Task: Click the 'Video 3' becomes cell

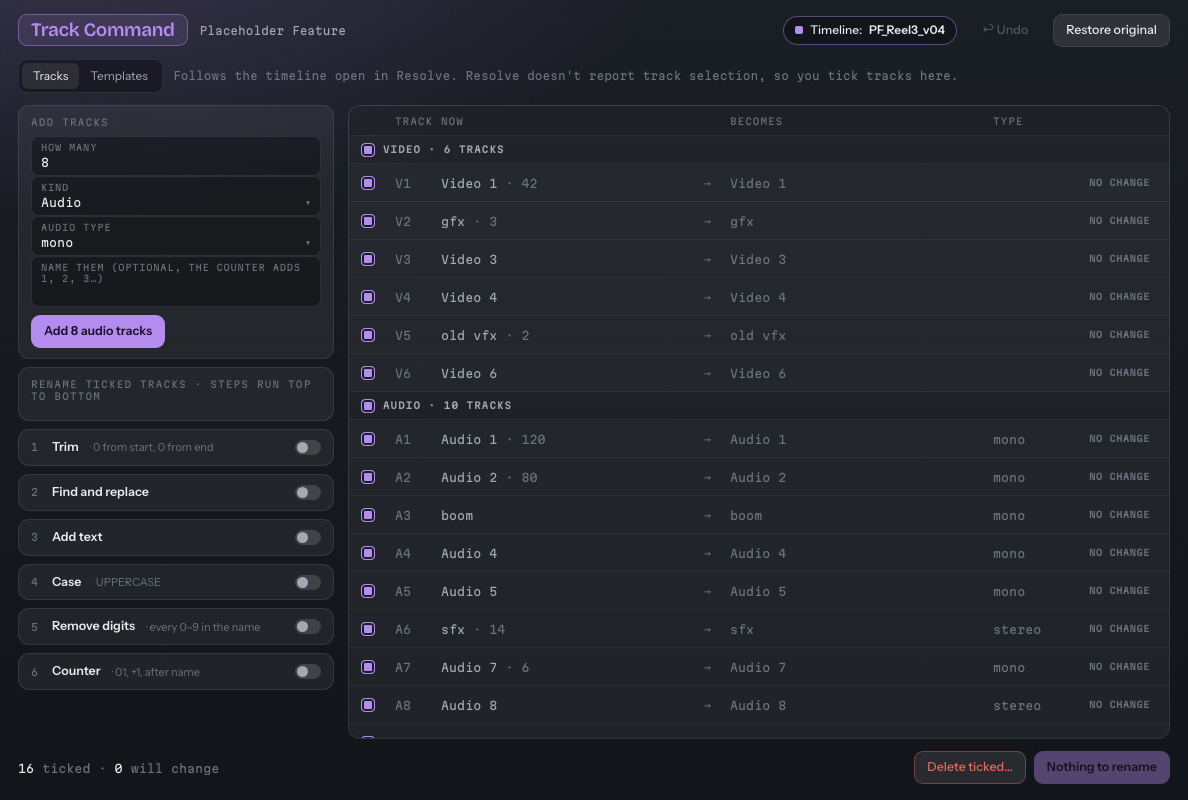Action: [x=758, y=259]
